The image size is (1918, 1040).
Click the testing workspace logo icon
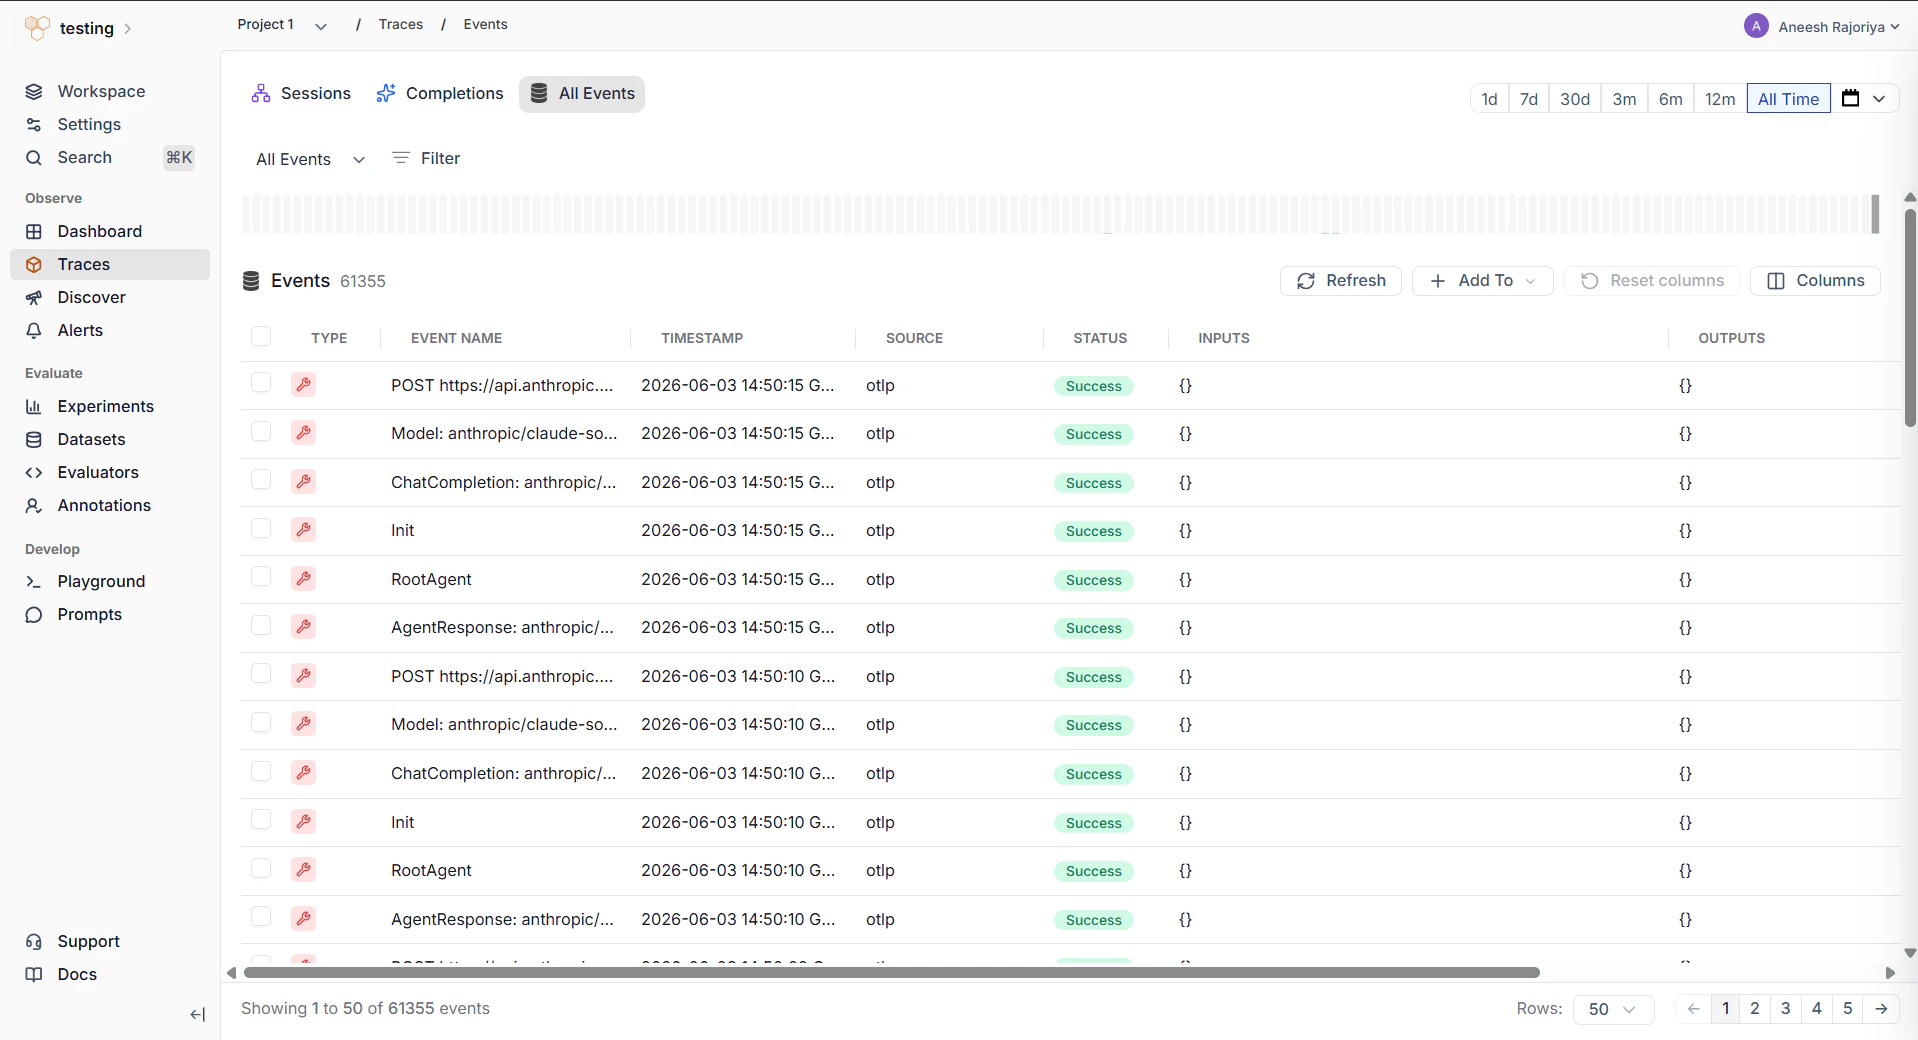[37, 28]
